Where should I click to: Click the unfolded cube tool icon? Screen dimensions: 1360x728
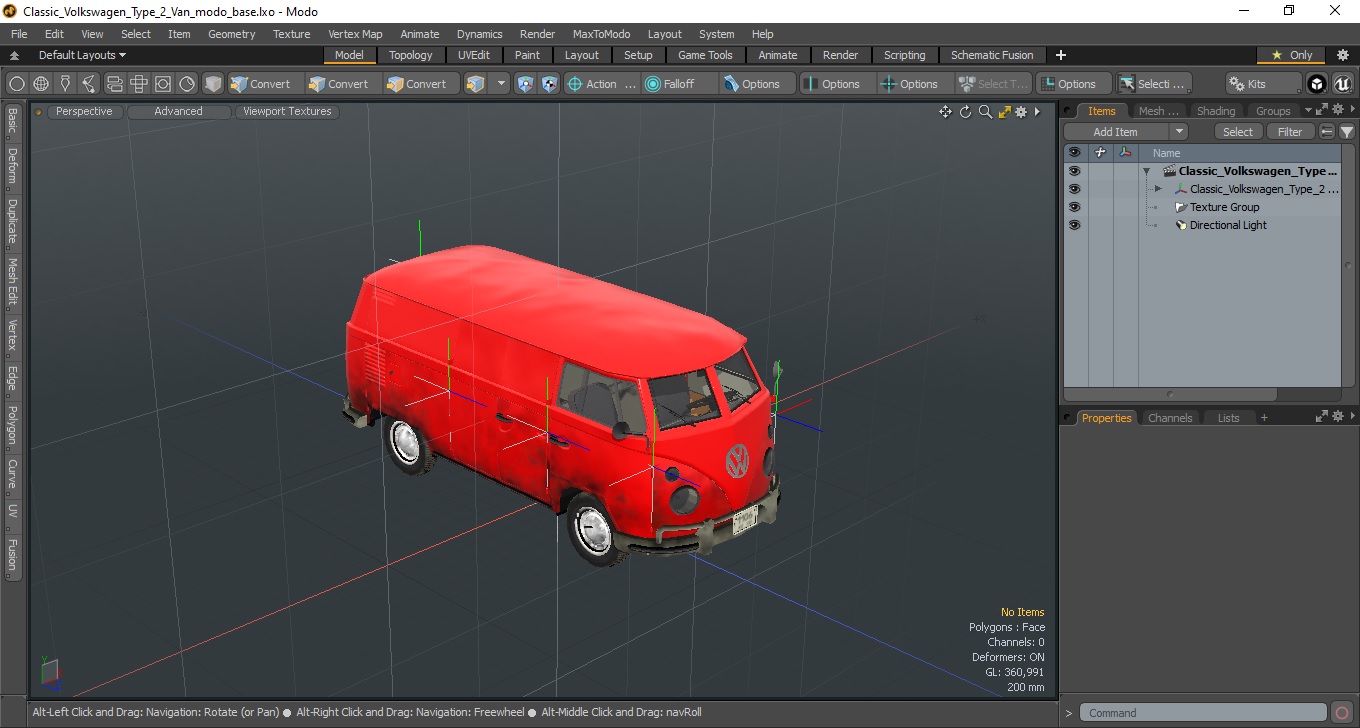click(139, 84)
